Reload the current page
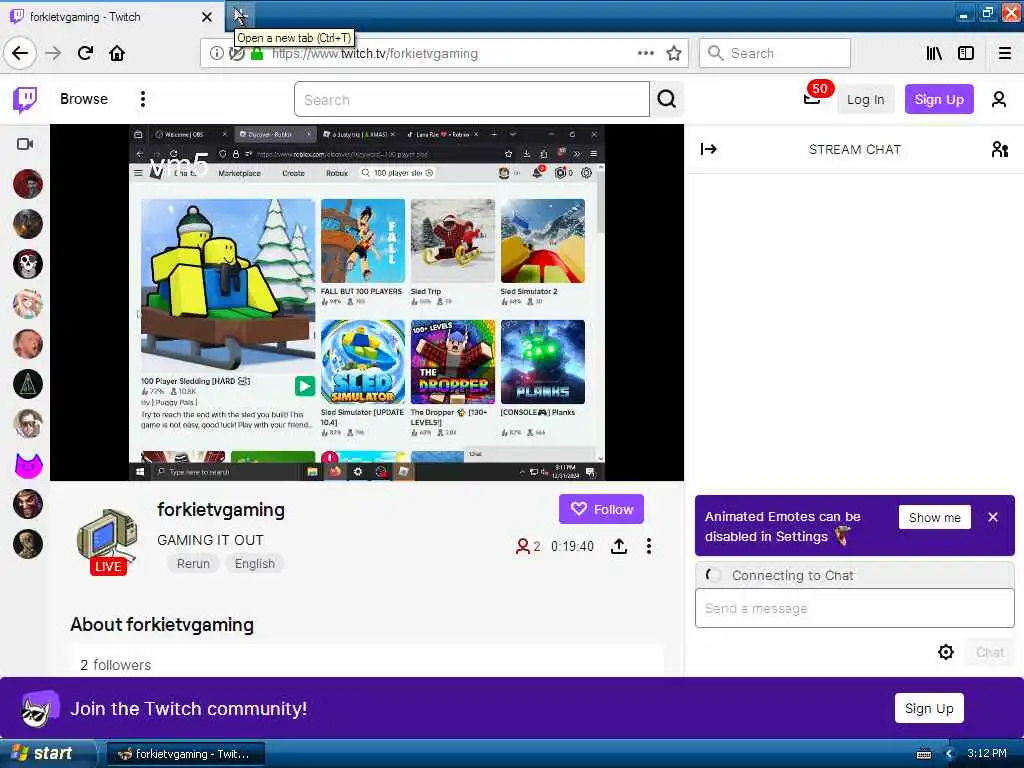This screenshot has width=1024, height=768. click(86, 53)
